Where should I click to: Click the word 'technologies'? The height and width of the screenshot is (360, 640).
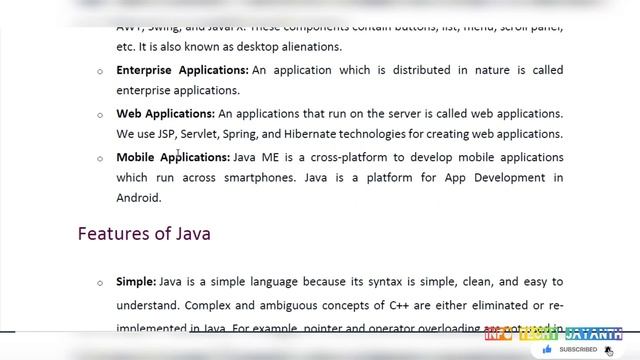372,134
